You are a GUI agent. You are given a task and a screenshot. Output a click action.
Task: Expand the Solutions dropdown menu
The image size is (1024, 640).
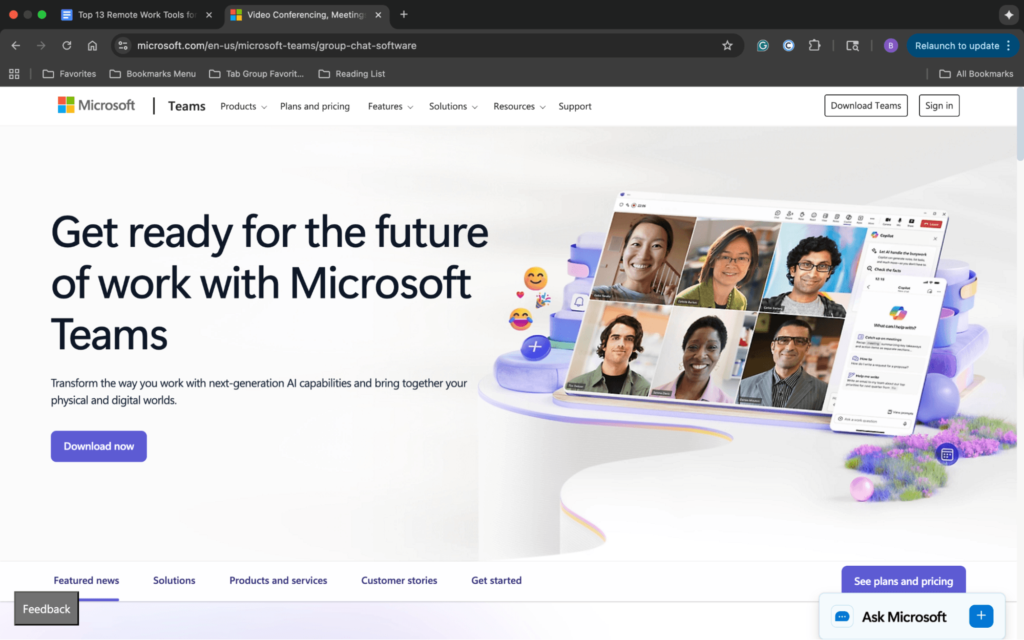[x=453, y=106]
